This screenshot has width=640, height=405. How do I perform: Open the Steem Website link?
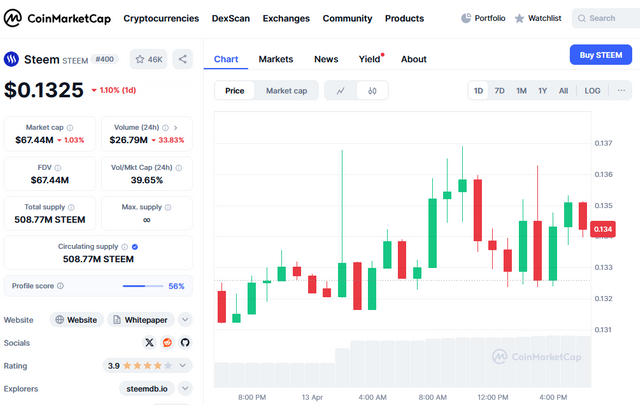coord(77,320)
